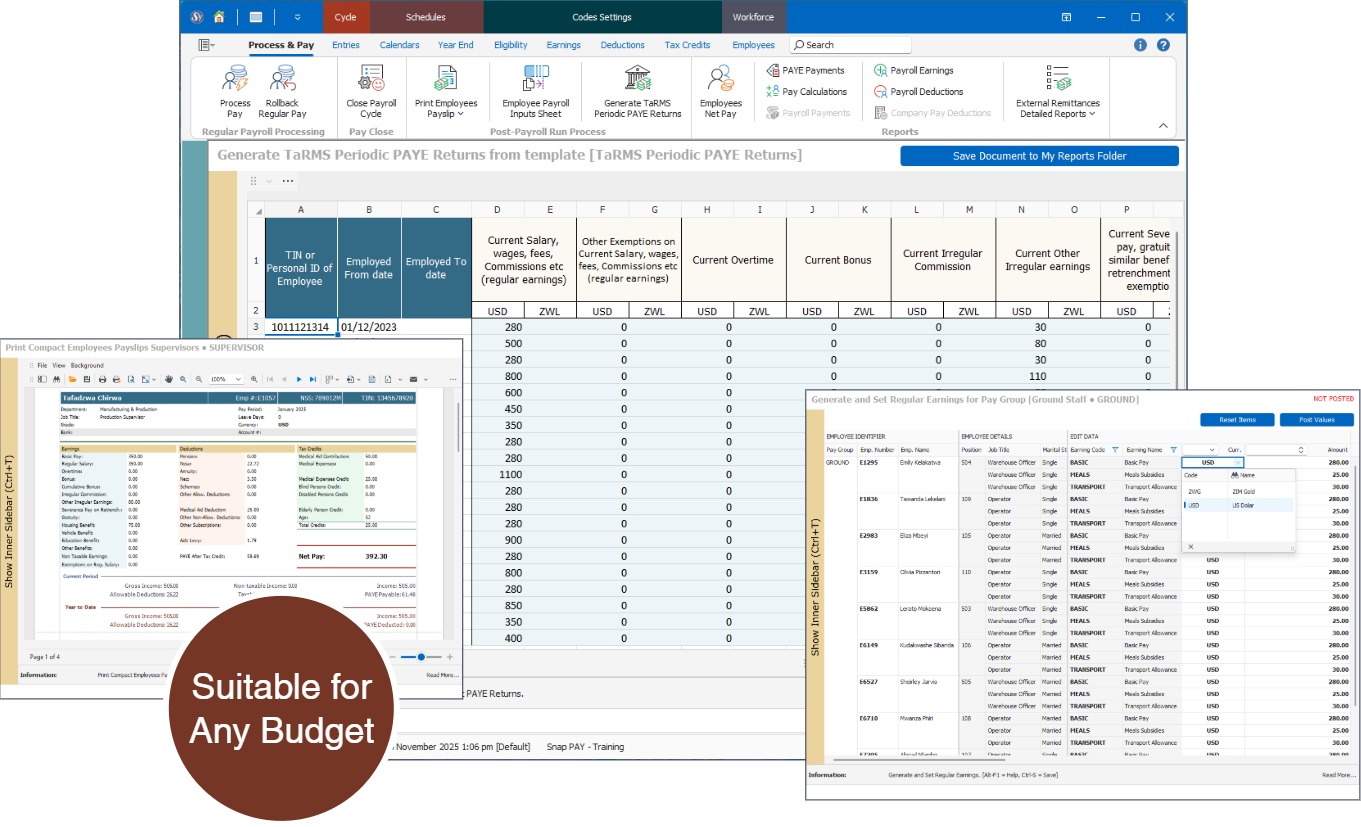The height and width of the screenshot is (827, 1361).
Task: Click the zoom out magnifier in payslip toolbar
Action: click(x=198, y=380)
